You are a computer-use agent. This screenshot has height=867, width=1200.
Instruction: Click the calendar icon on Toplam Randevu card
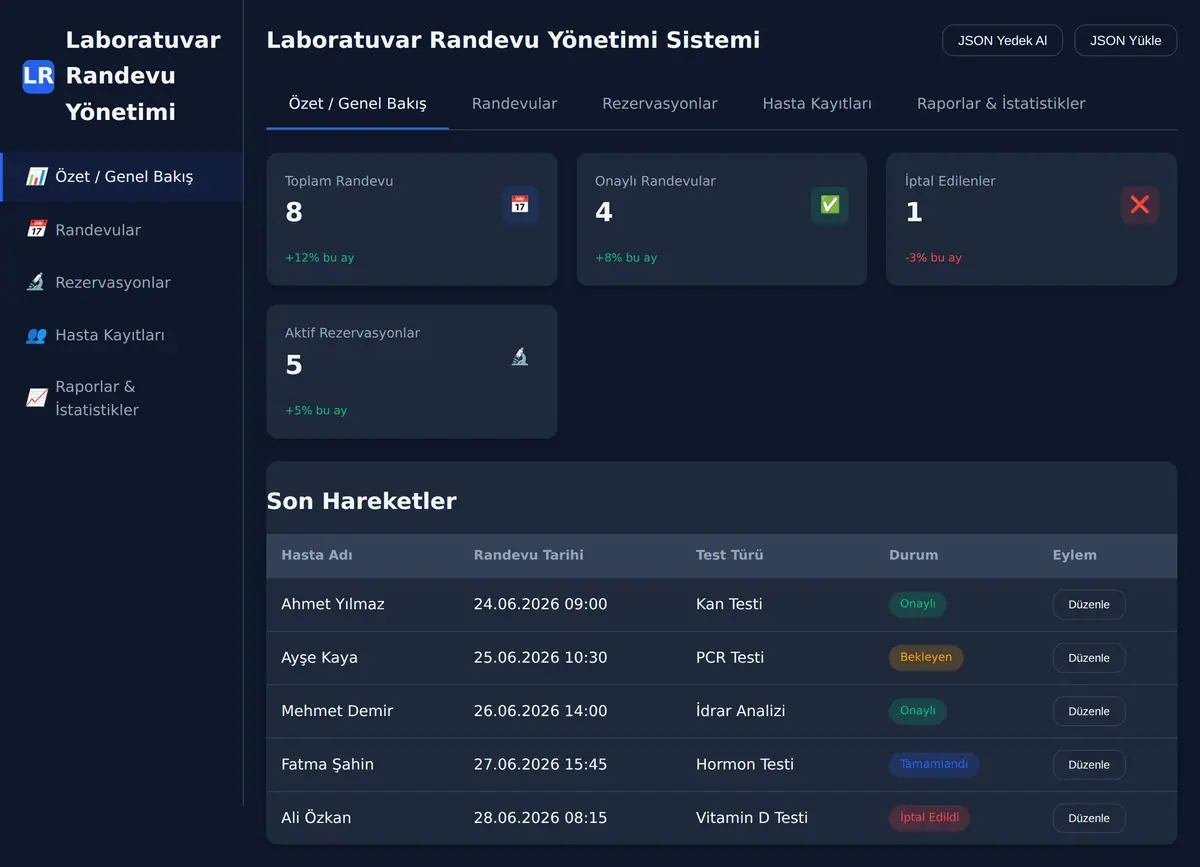point(520,205)
